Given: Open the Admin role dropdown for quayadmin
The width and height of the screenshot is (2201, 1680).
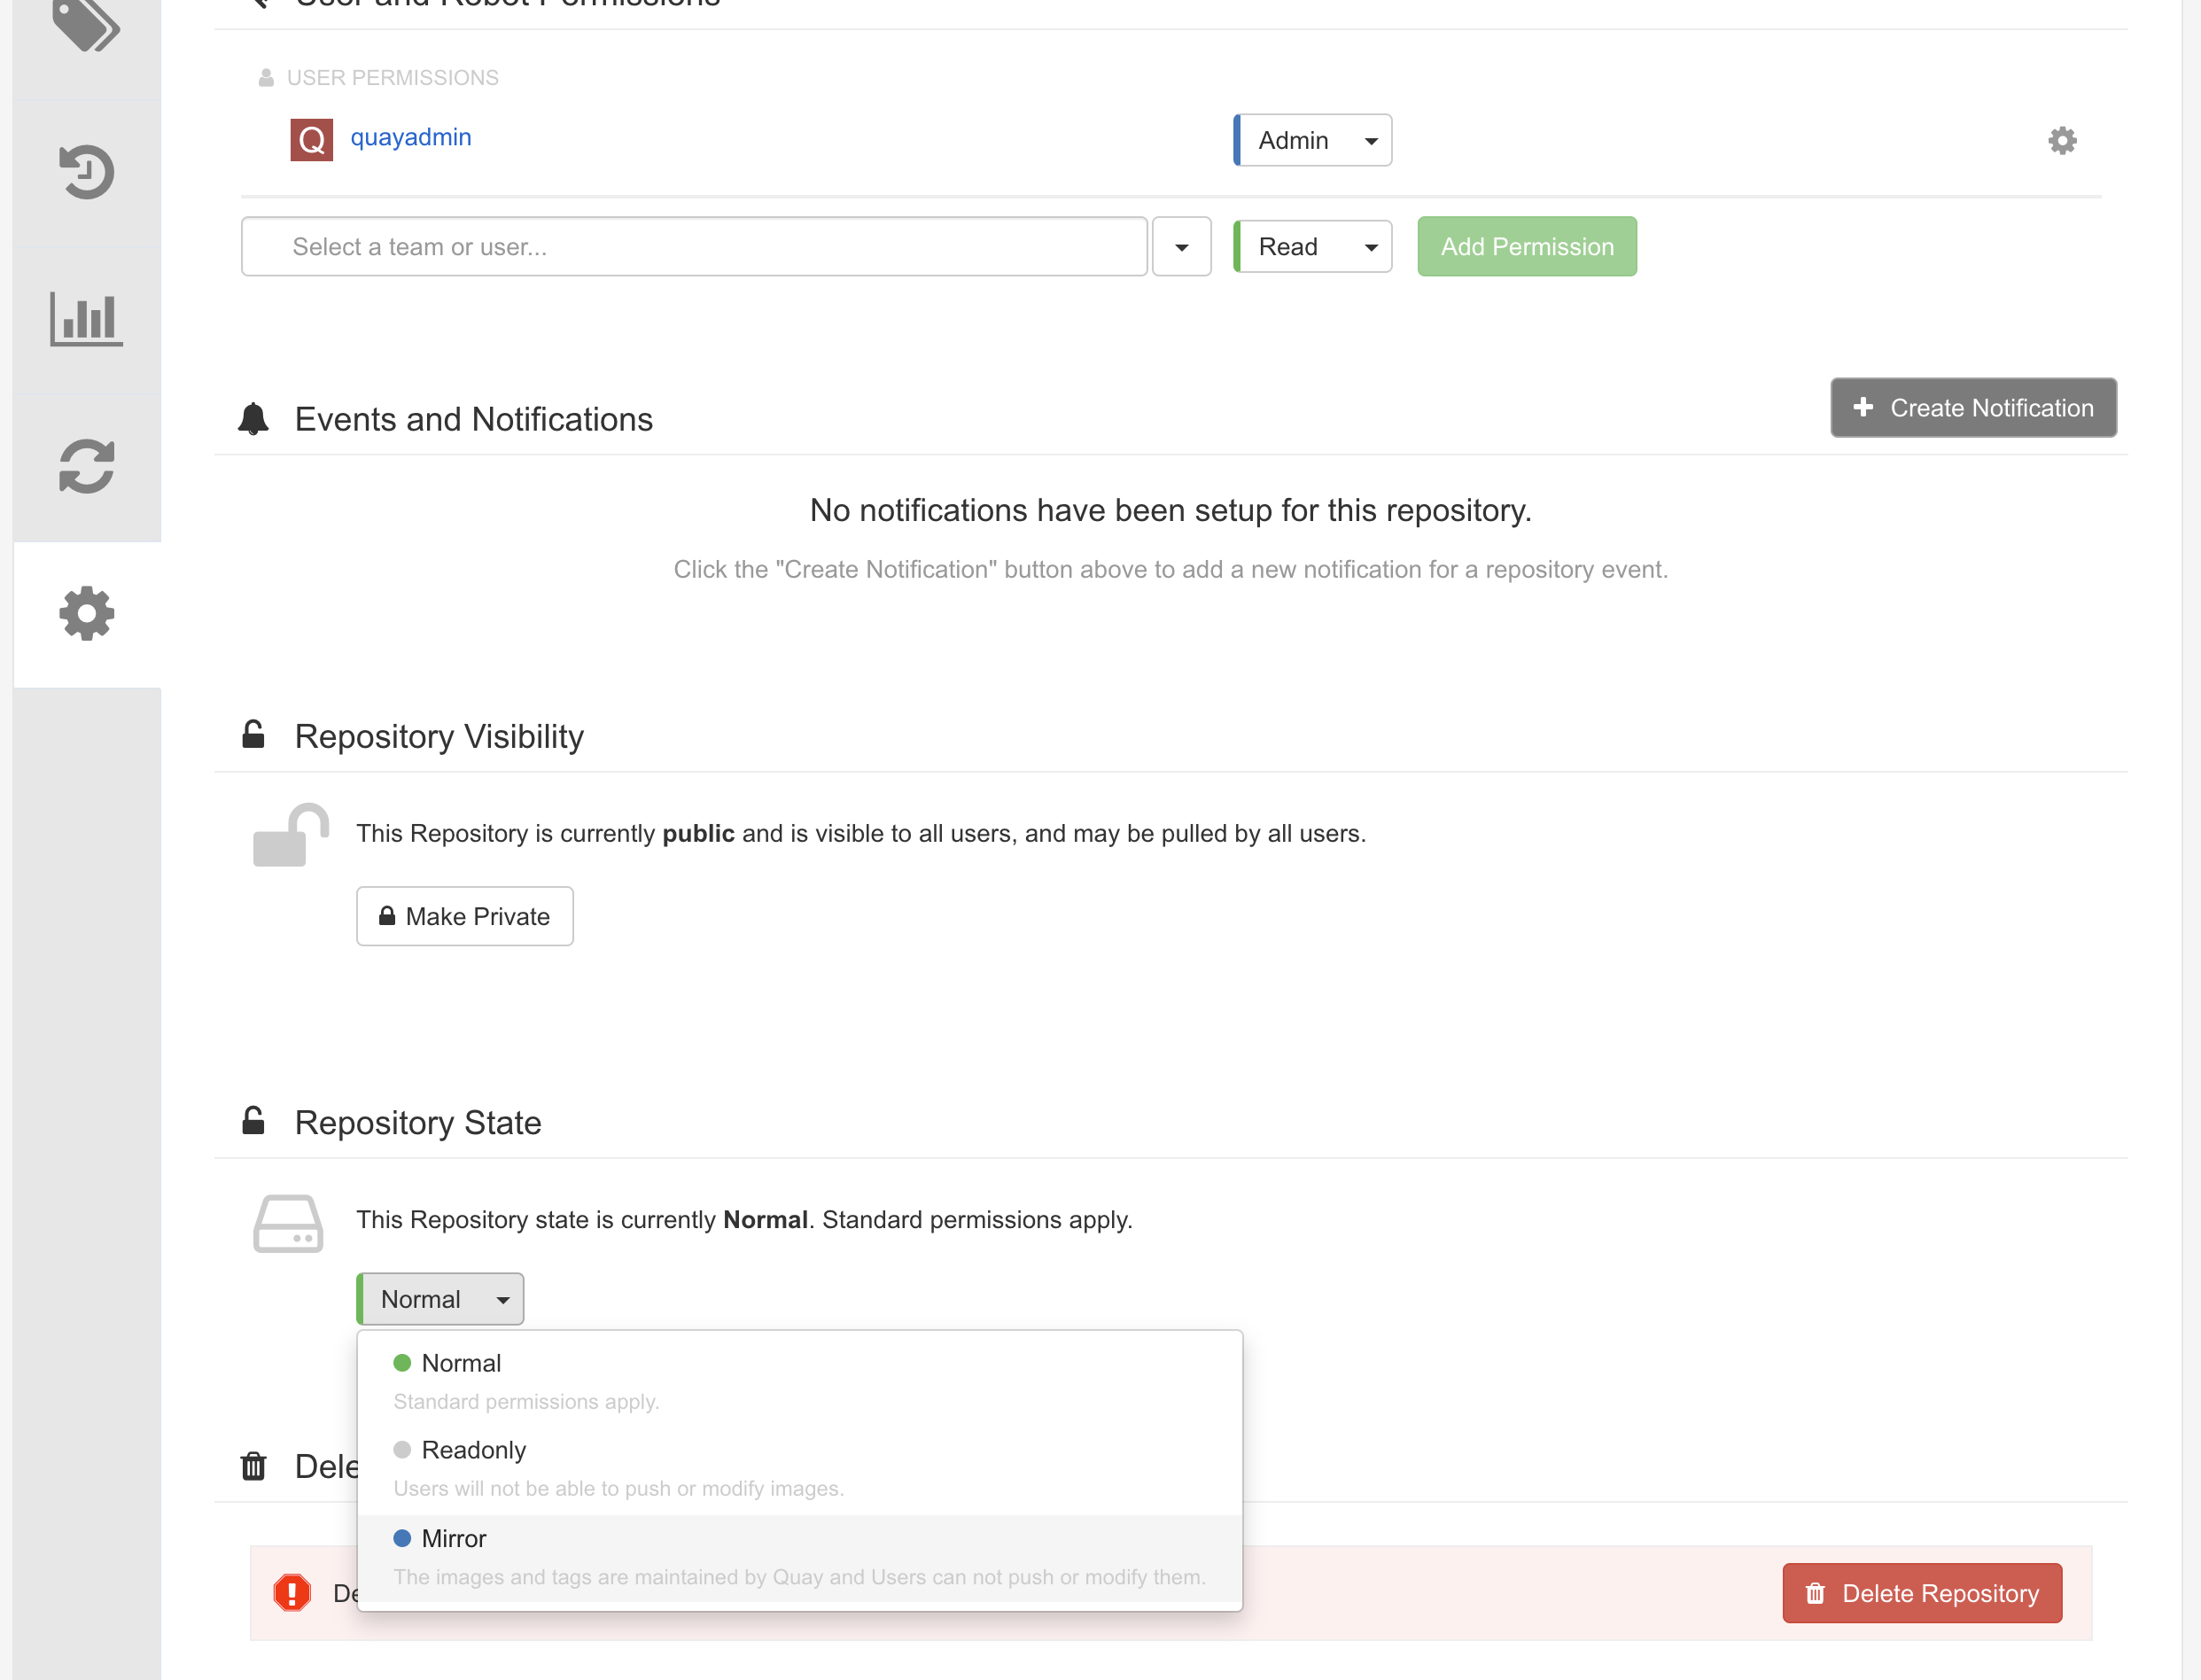Looking at the screenshot, I should [1312, 140].
